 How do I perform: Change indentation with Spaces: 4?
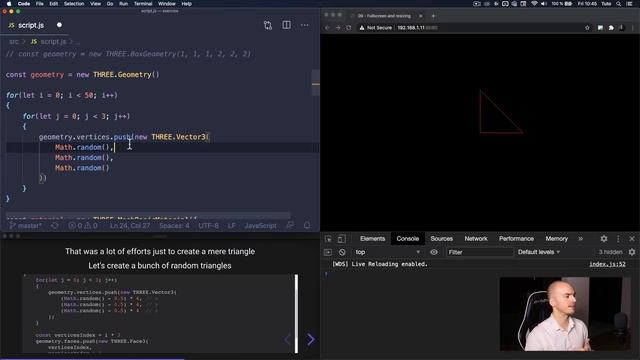[174, 225]
